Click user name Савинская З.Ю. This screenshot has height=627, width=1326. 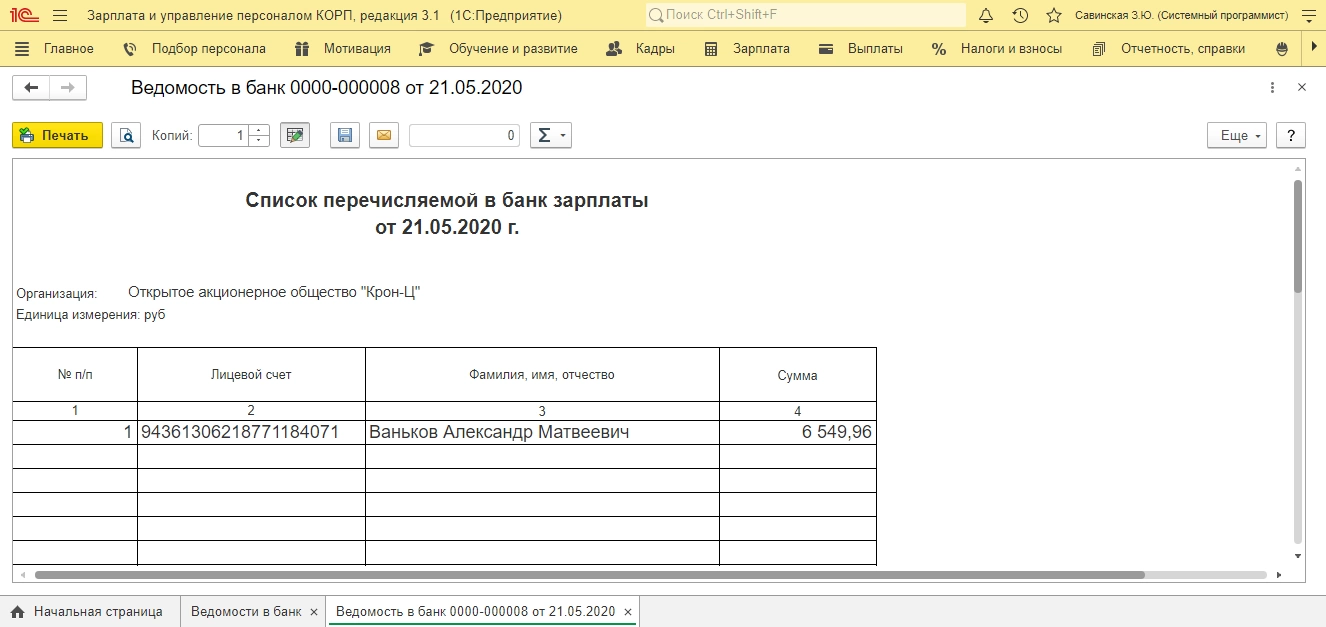click(1182, 15)
